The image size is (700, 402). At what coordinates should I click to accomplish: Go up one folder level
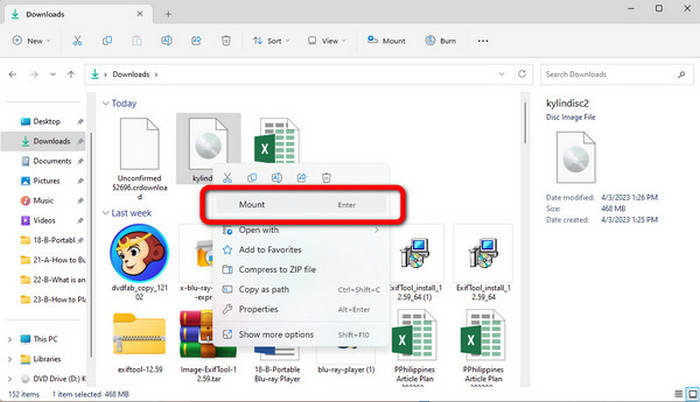pos(71,74)
